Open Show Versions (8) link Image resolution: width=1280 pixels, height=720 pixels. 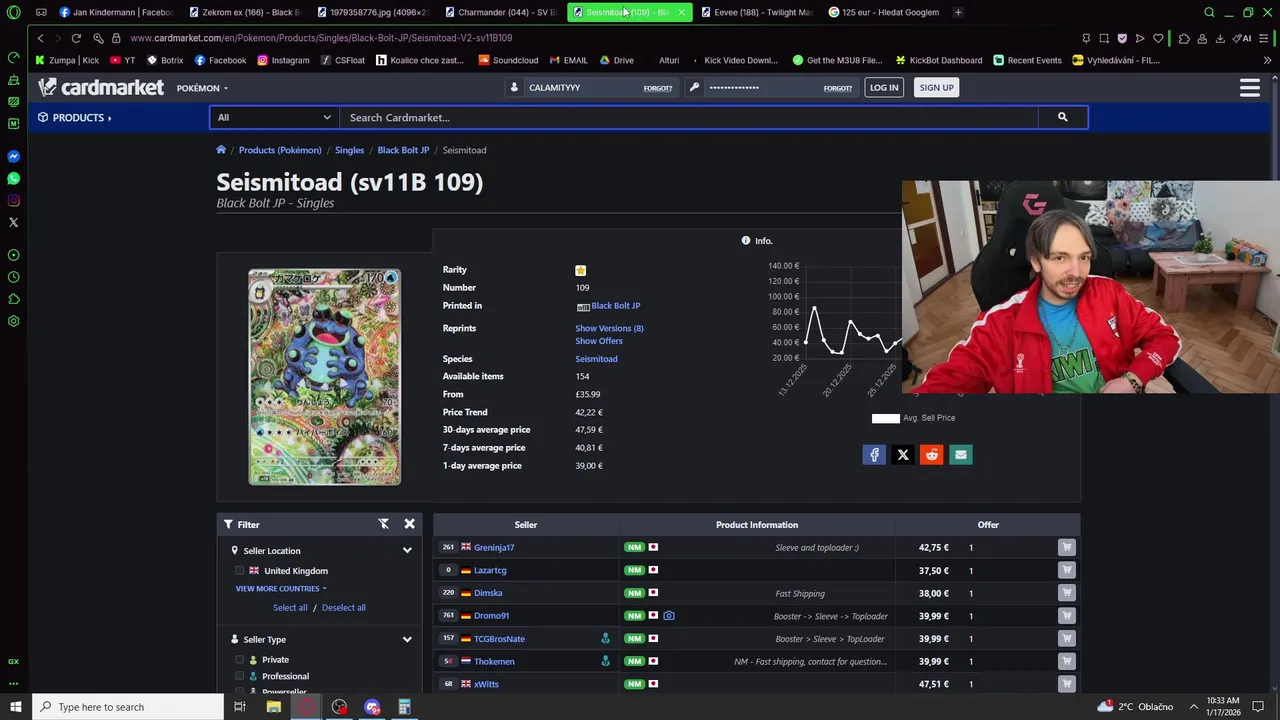coord(609,328)
